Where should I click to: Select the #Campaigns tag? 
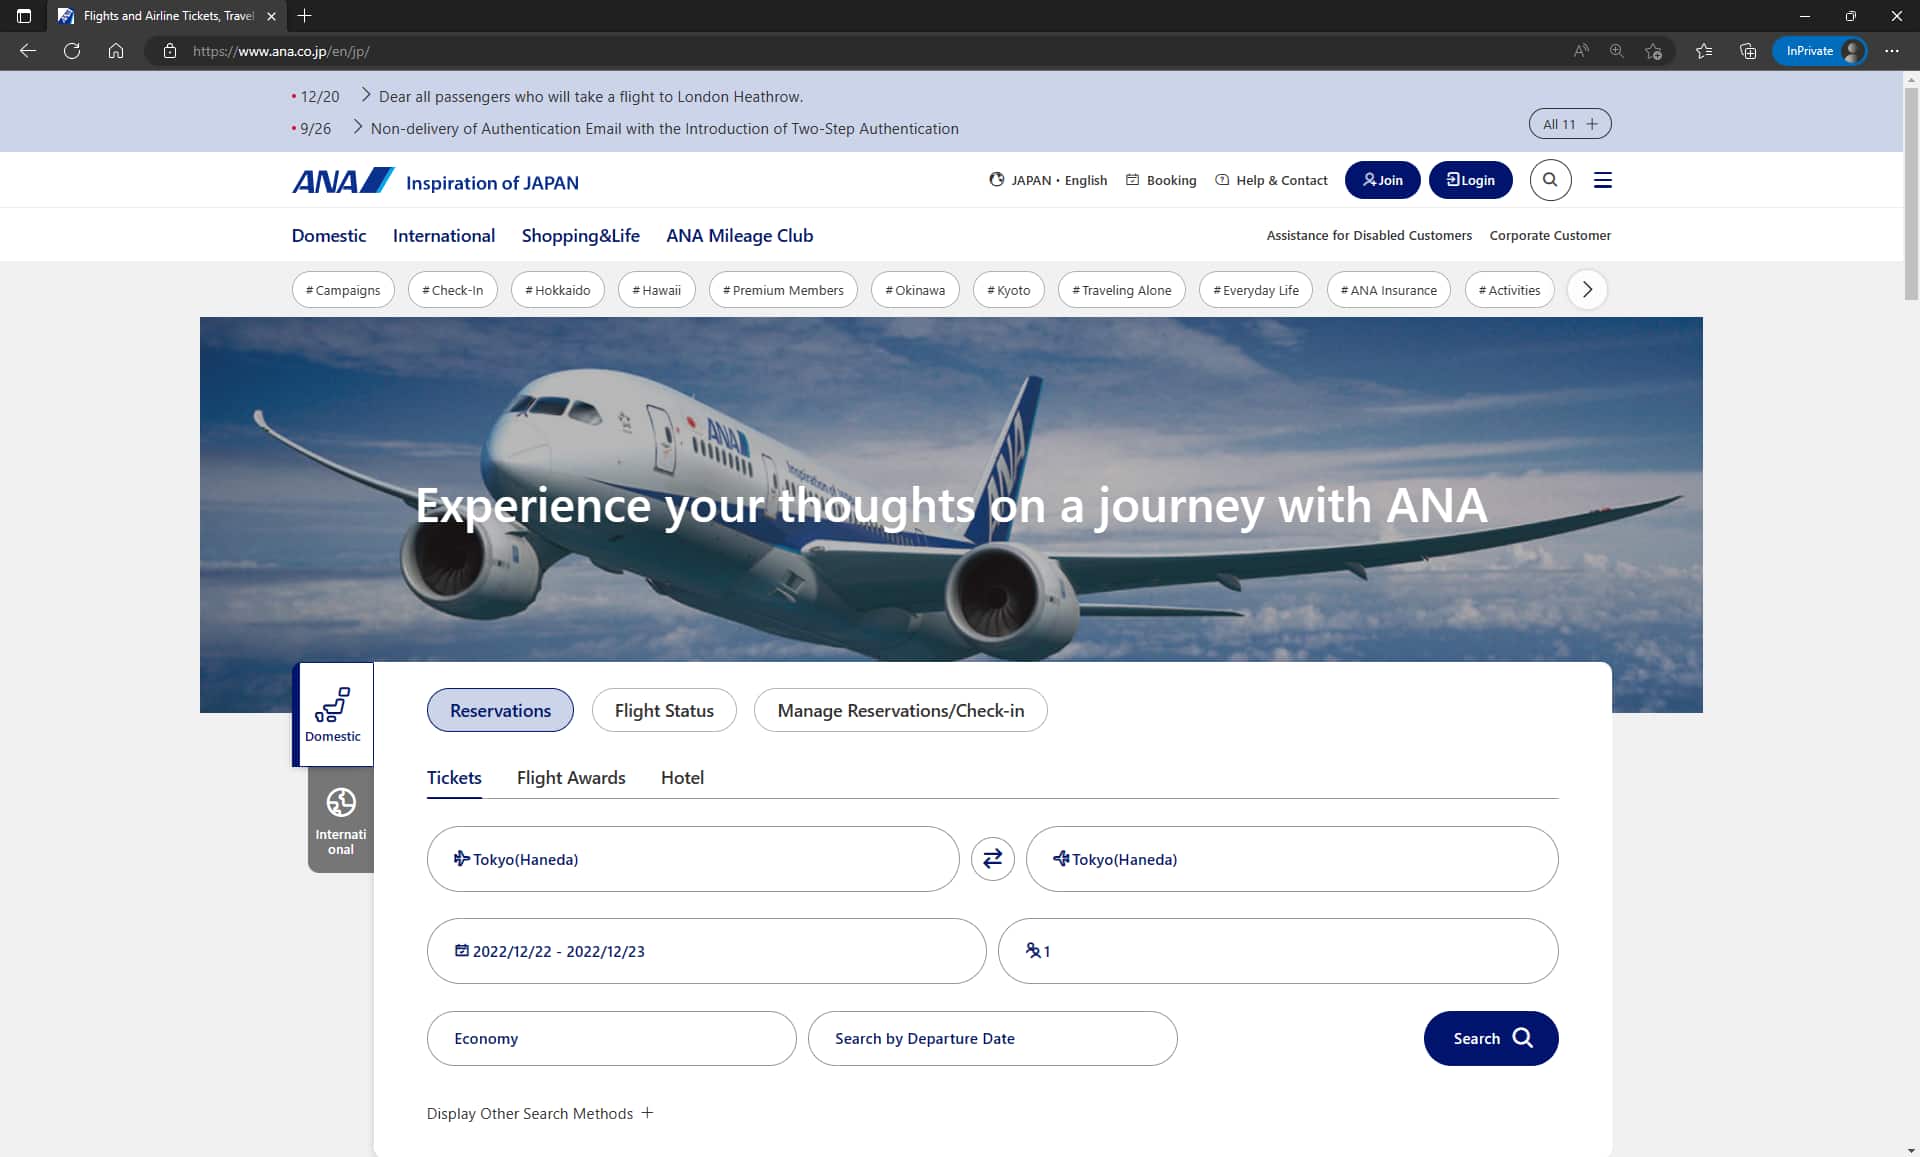343,290
